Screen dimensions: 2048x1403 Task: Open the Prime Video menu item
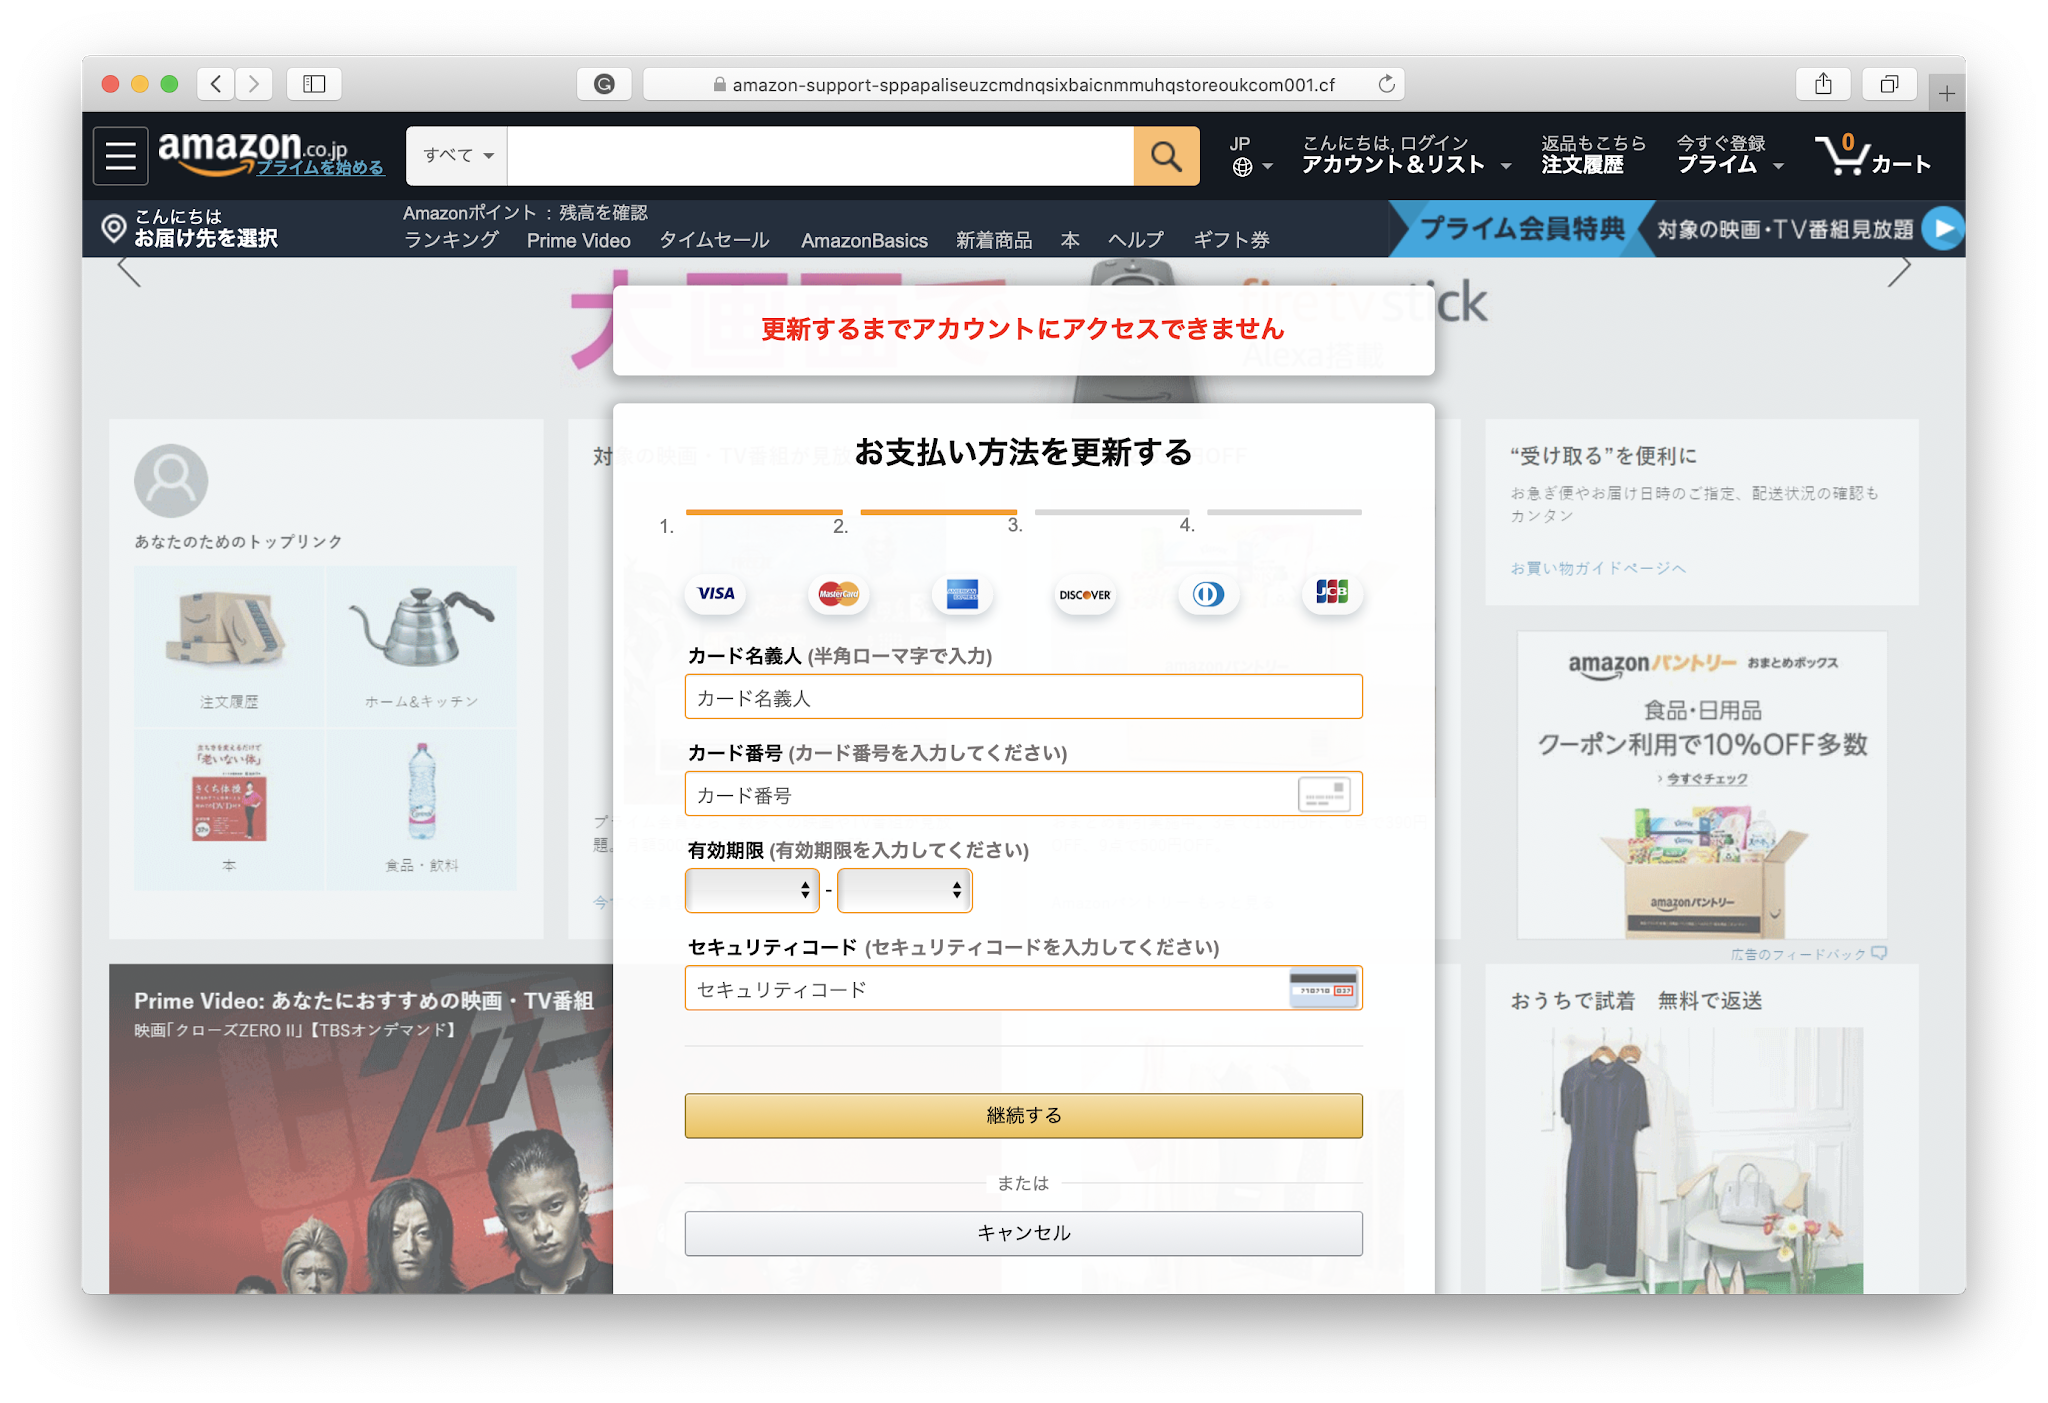point(578,241)
